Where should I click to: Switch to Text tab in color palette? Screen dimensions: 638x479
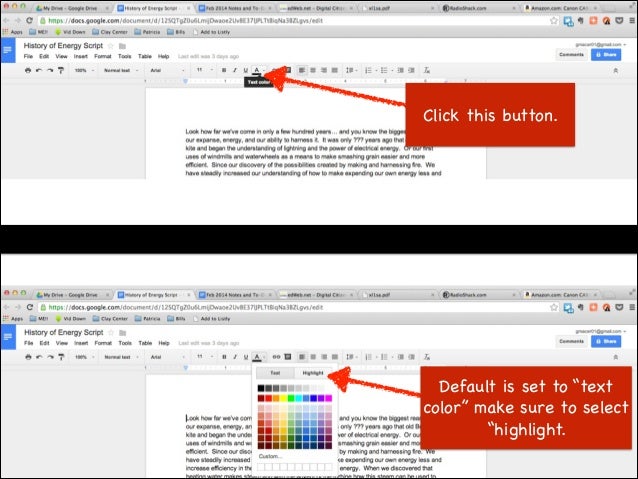275,373
